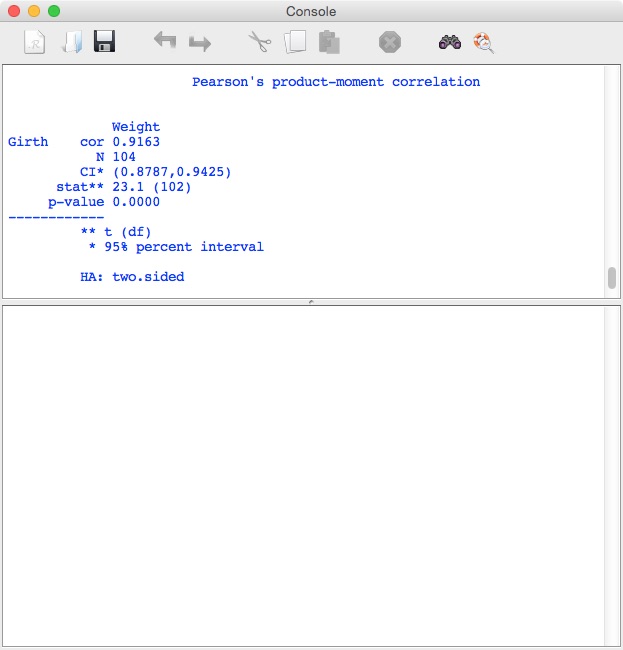The height and width of the screenshot is (650, 623).
Task: Click the N value 104
Action: click(124, 157)
